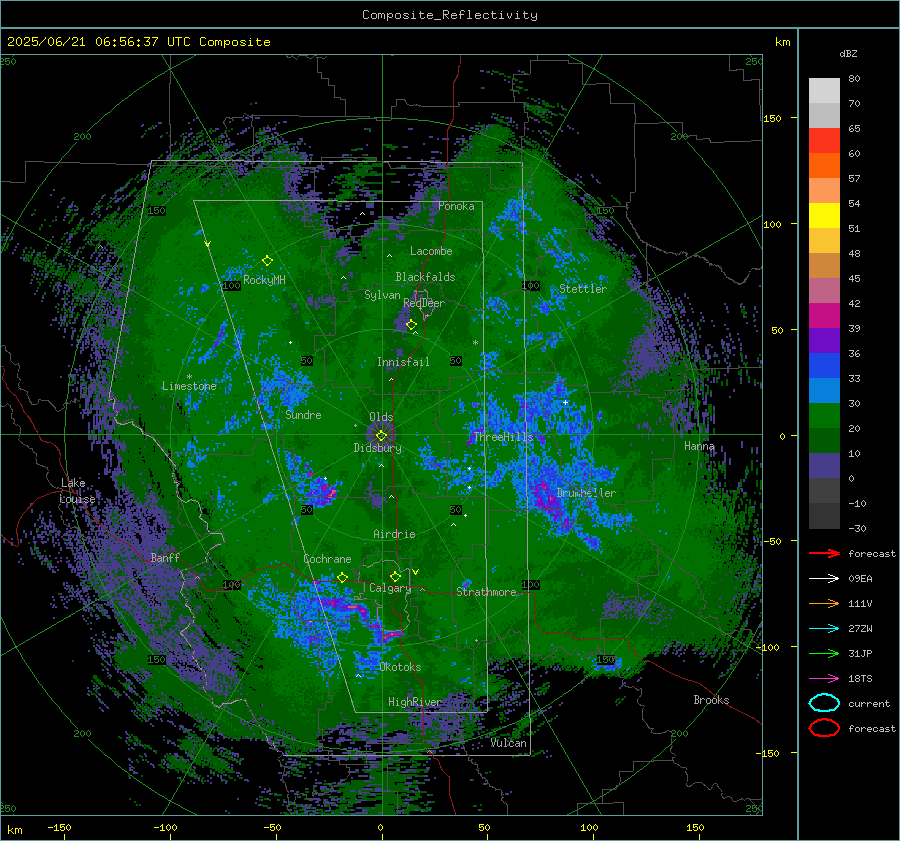Viewport: 900px width, 841px height.
Task: Click the cyan 'current' ellipse icon
Action: coord(824,703)
